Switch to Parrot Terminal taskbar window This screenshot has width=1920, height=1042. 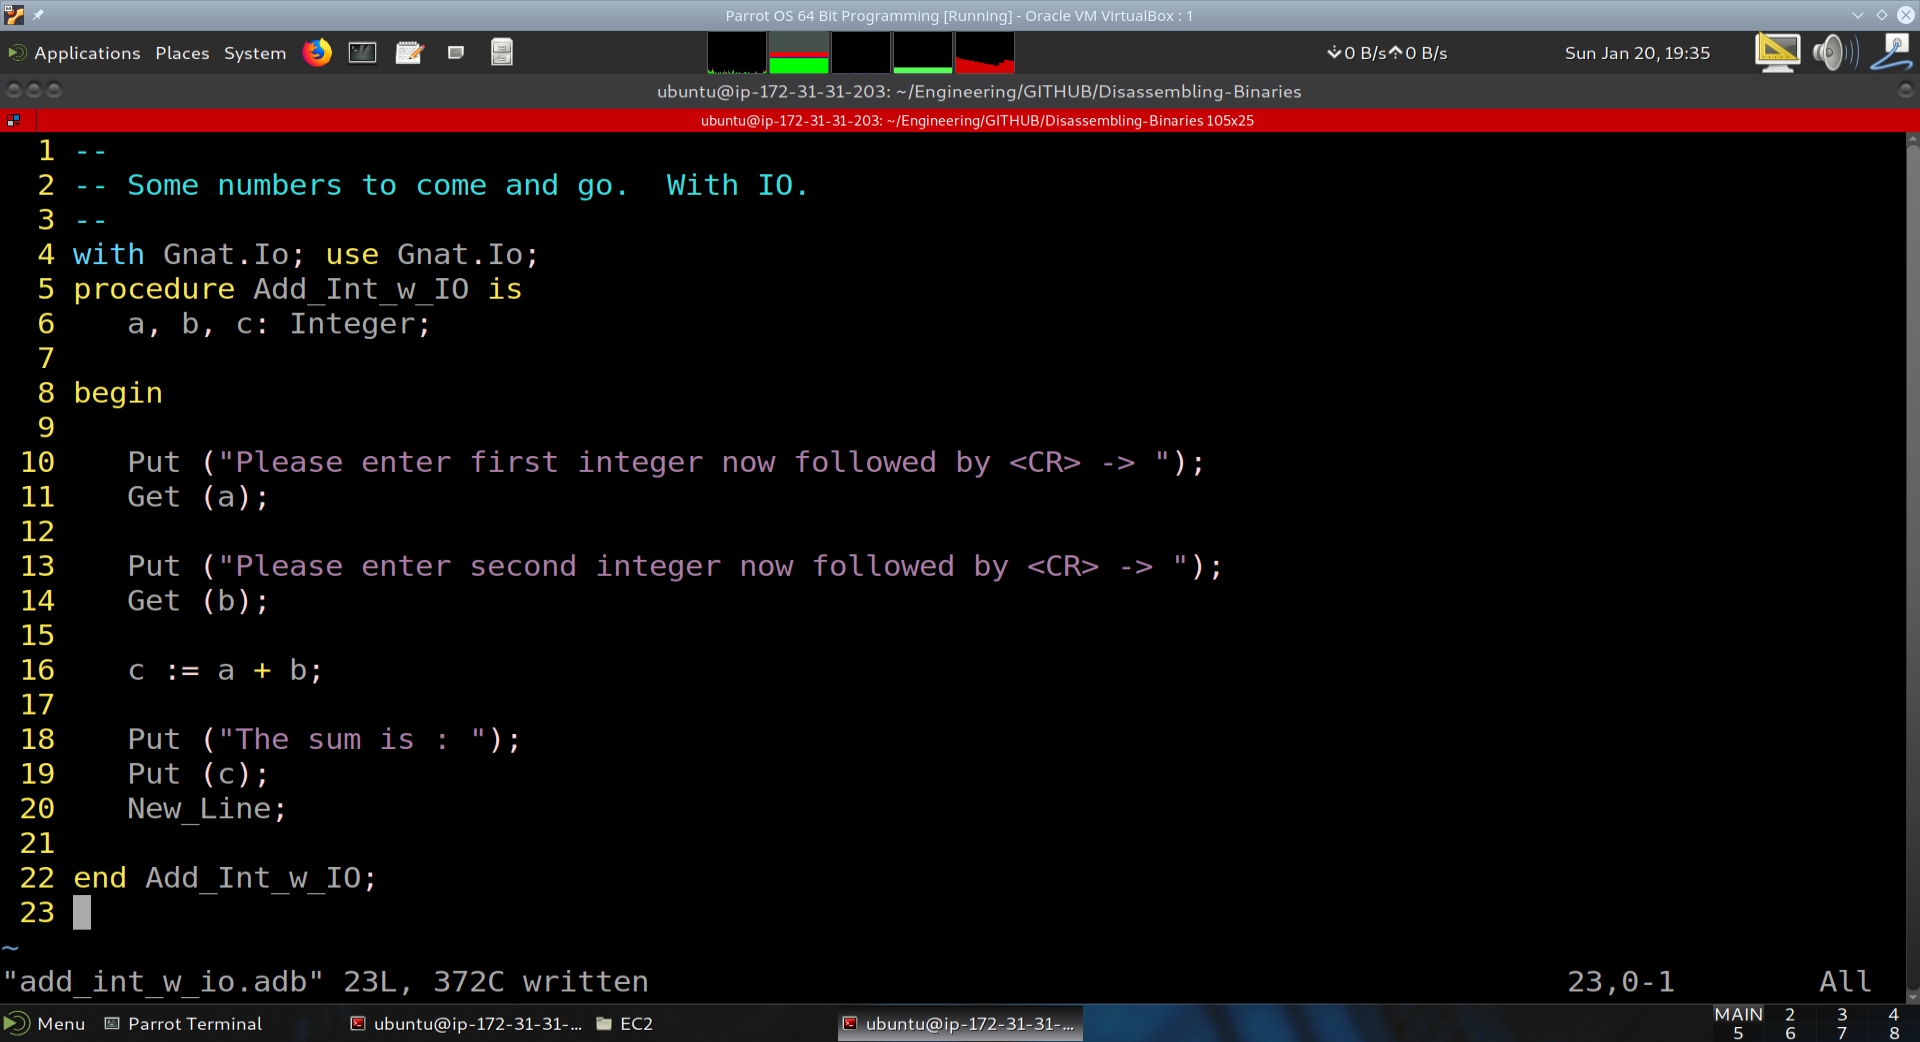point(184,1023)
